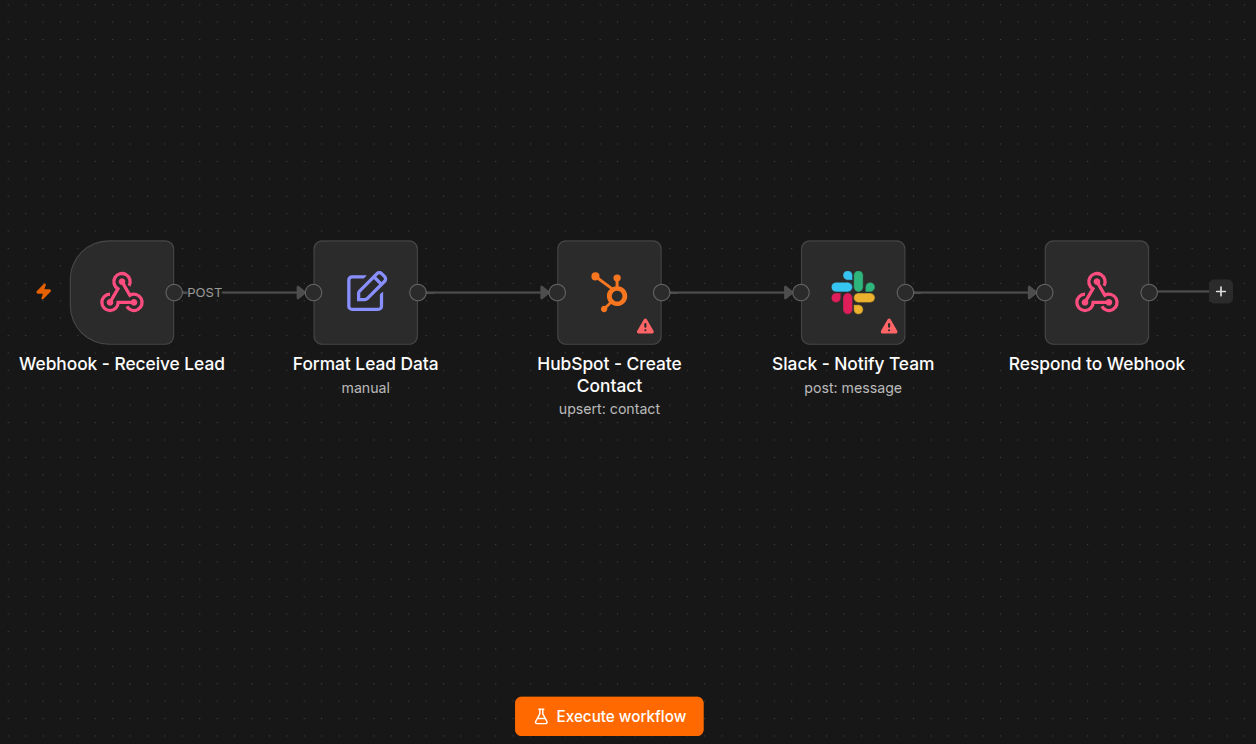
Task: Click the flask icon in Execute workflow button
Action: (x=541, y=716)
